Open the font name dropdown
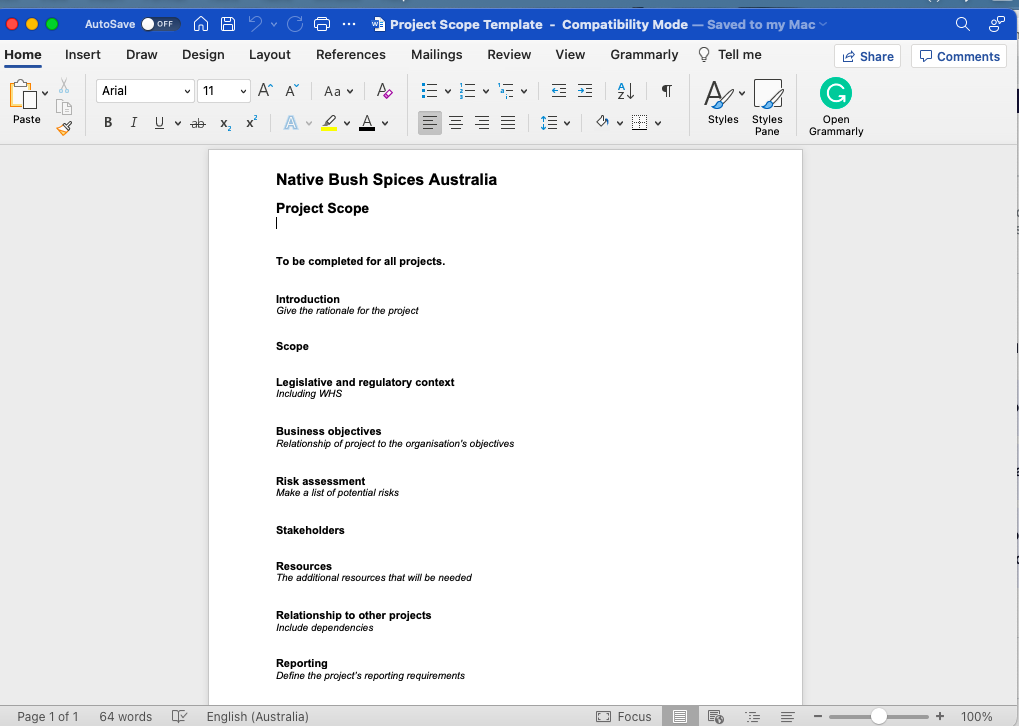 pos(190,90)
